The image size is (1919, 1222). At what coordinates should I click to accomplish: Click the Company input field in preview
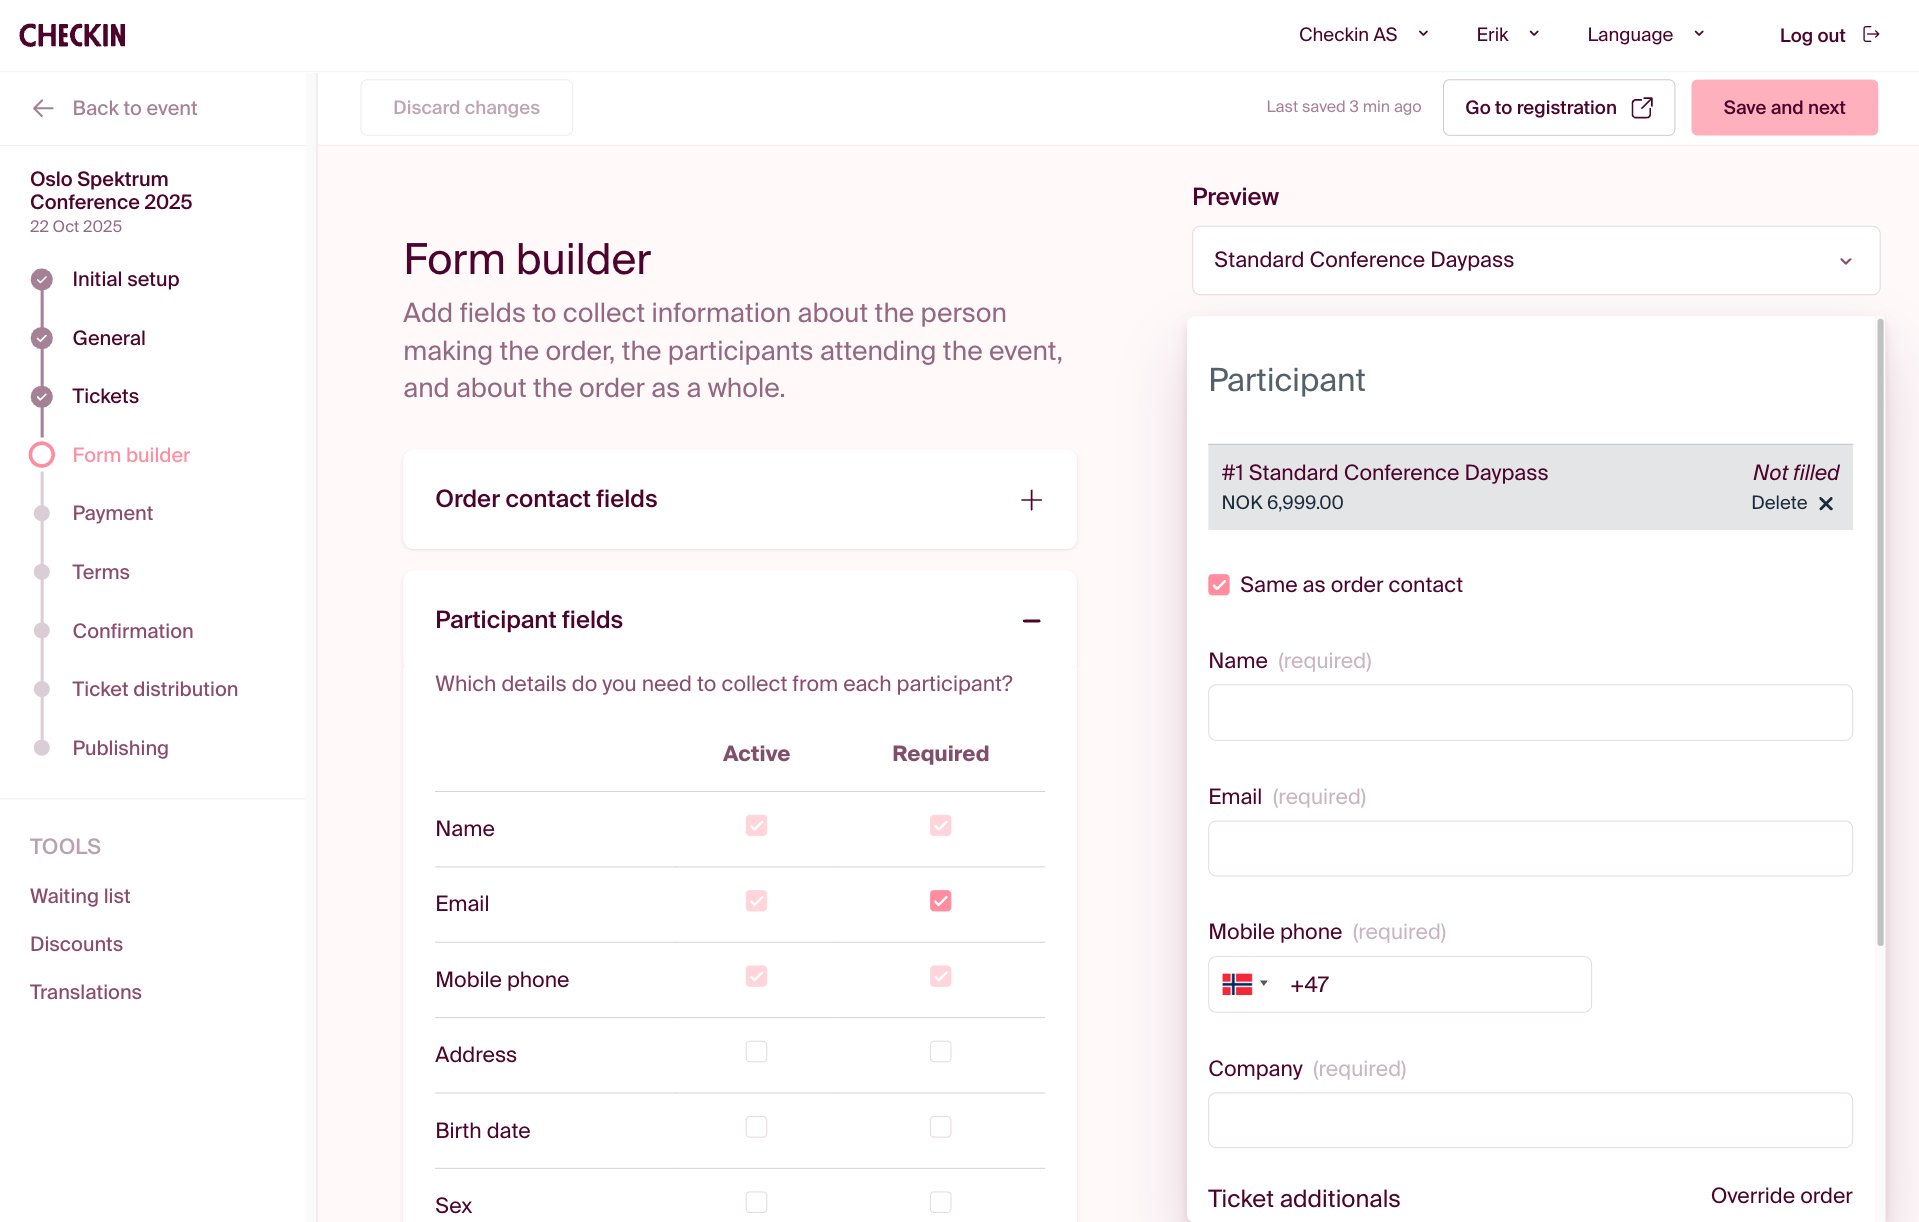pyautogui.click(x=1529, y=1120)
